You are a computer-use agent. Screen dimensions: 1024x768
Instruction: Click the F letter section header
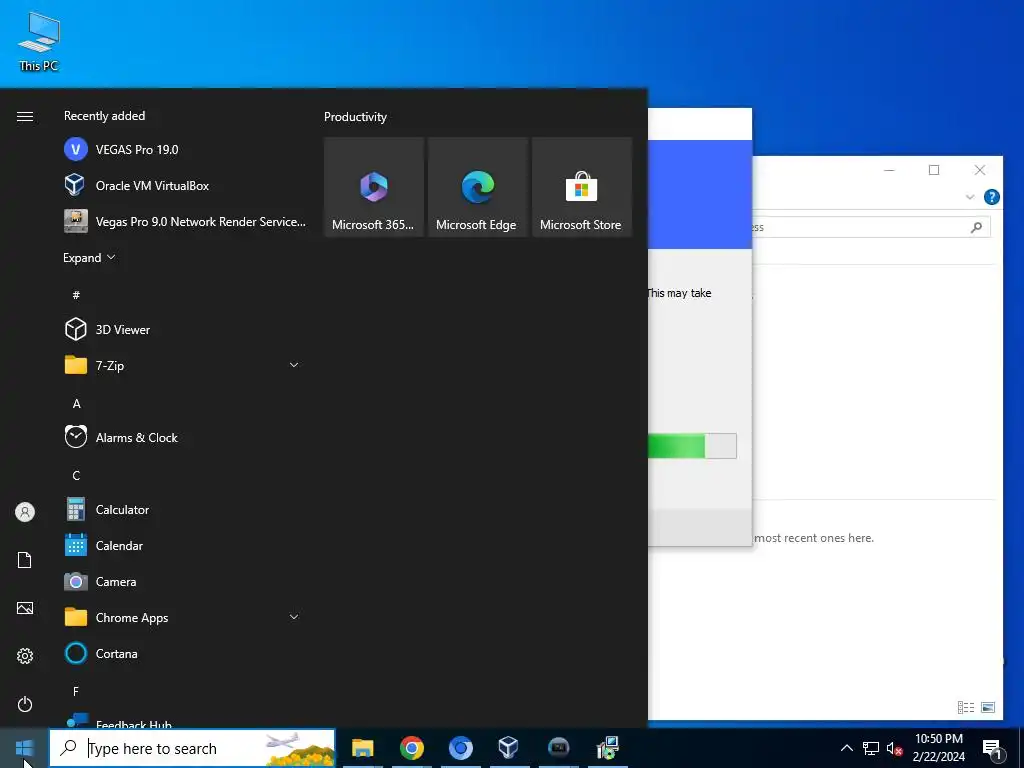coord(76,691)
